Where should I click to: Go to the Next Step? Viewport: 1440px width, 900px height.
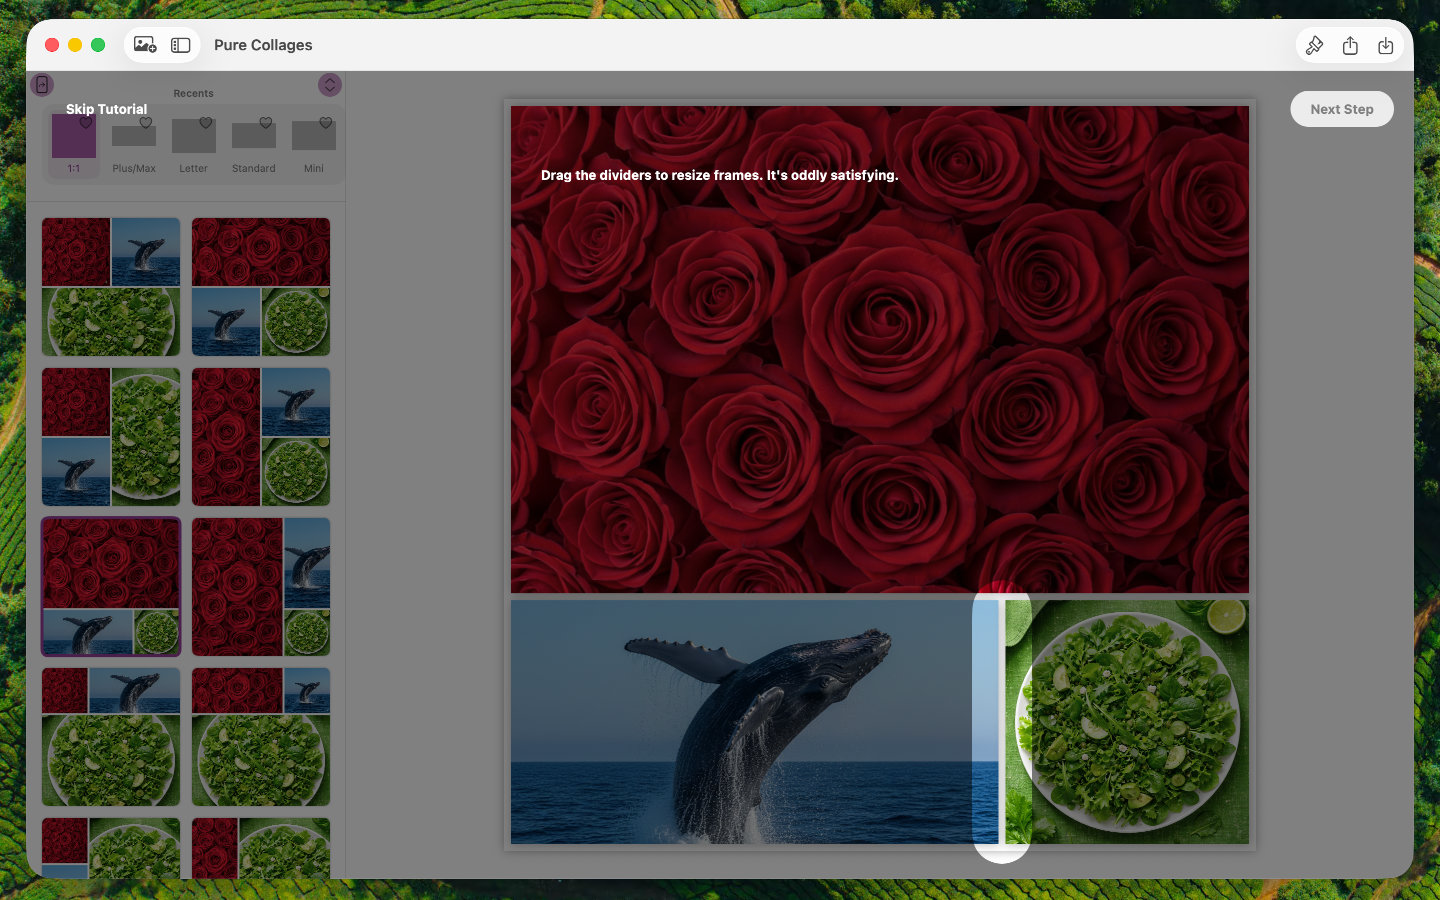(x=1342, y=109)
